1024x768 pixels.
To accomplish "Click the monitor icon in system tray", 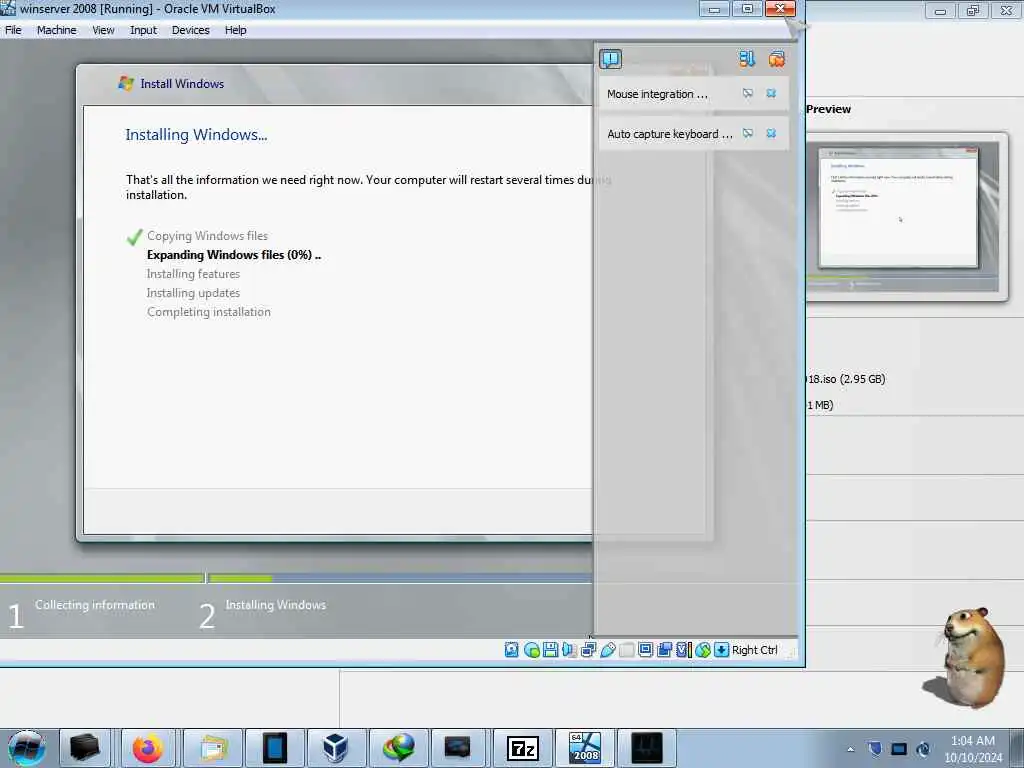I will 899,749.
